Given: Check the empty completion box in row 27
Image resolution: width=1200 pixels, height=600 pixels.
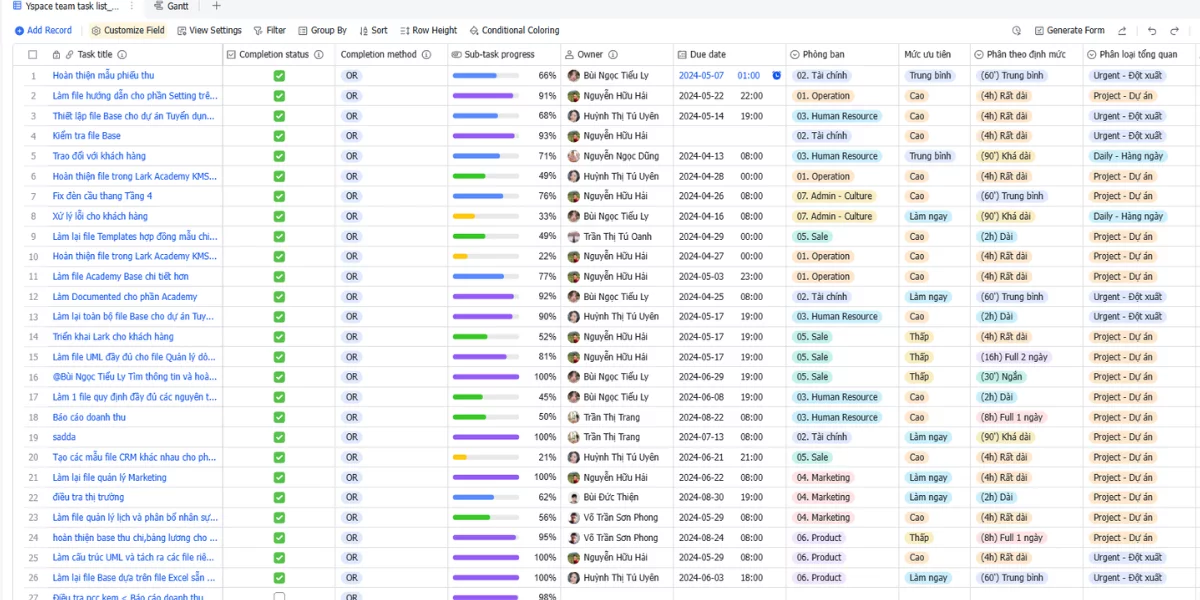Looking at the screenshot, I should (279, 596).
